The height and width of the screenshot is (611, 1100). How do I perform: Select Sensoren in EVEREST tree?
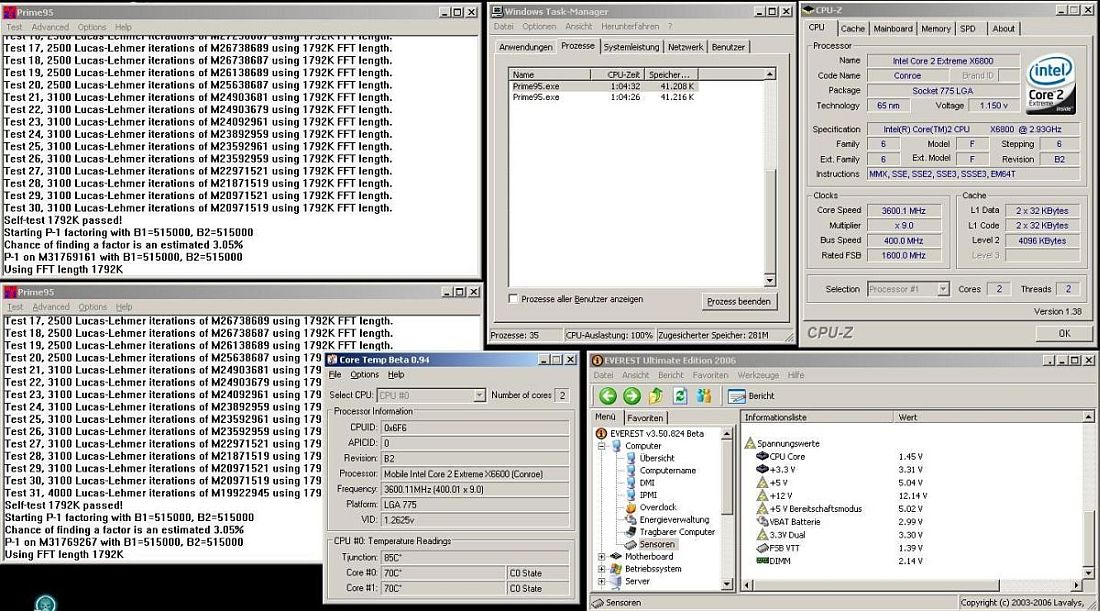657,544
